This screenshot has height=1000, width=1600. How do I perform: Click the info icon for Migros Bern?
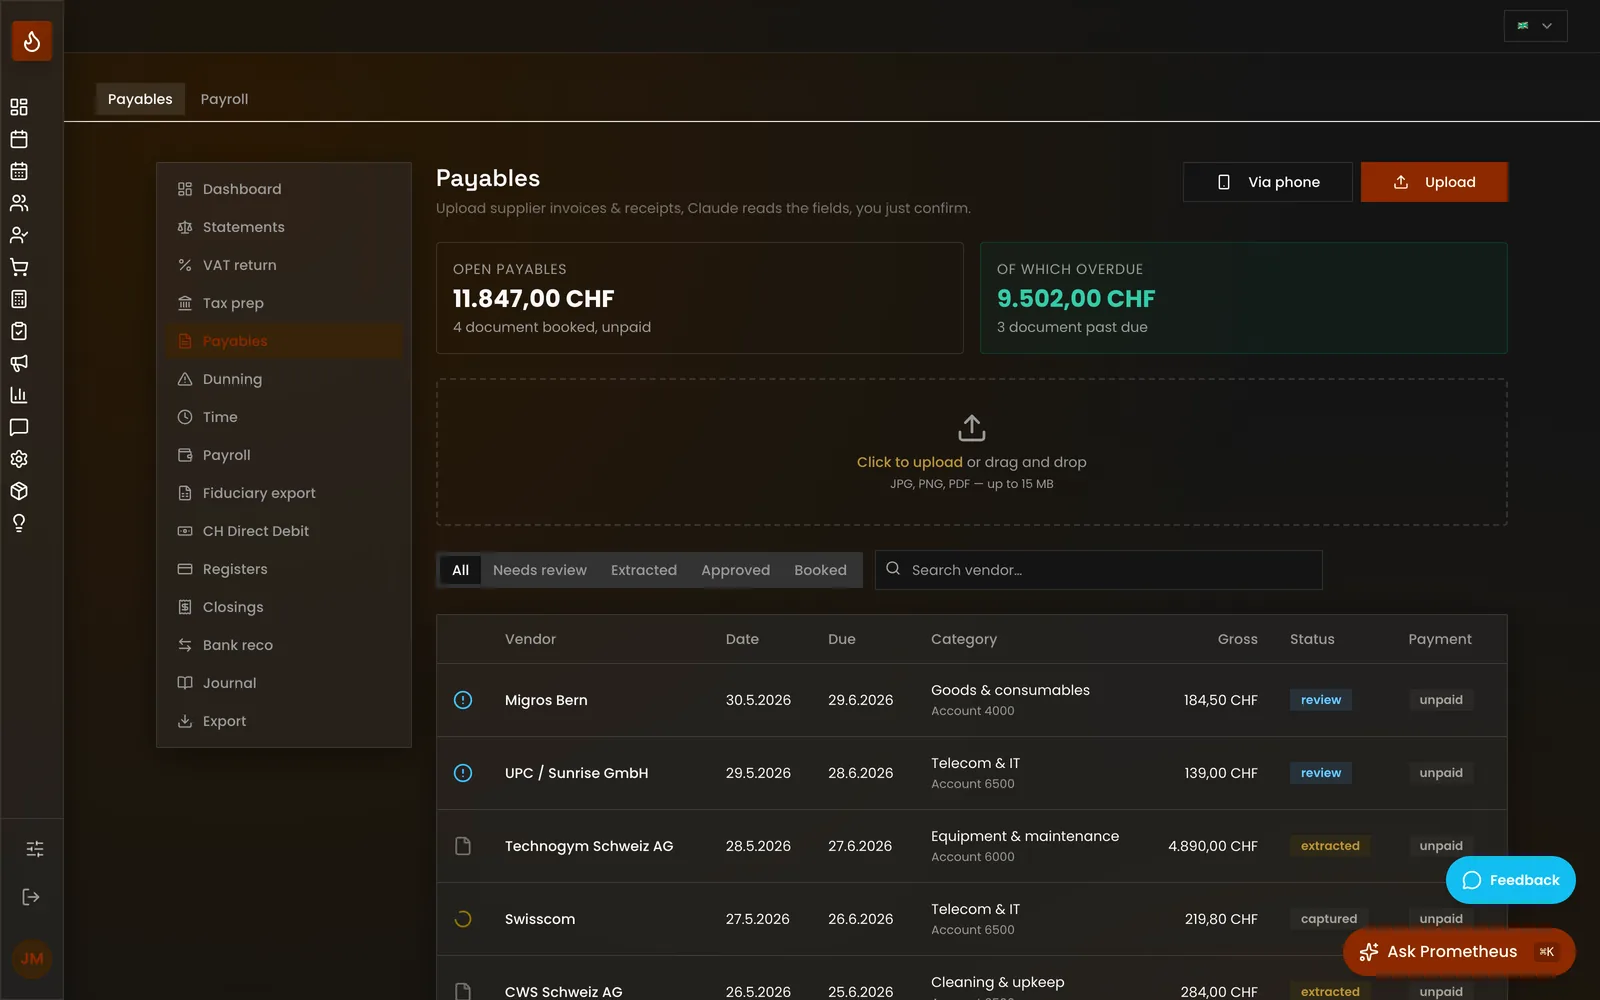click(463, 700)
